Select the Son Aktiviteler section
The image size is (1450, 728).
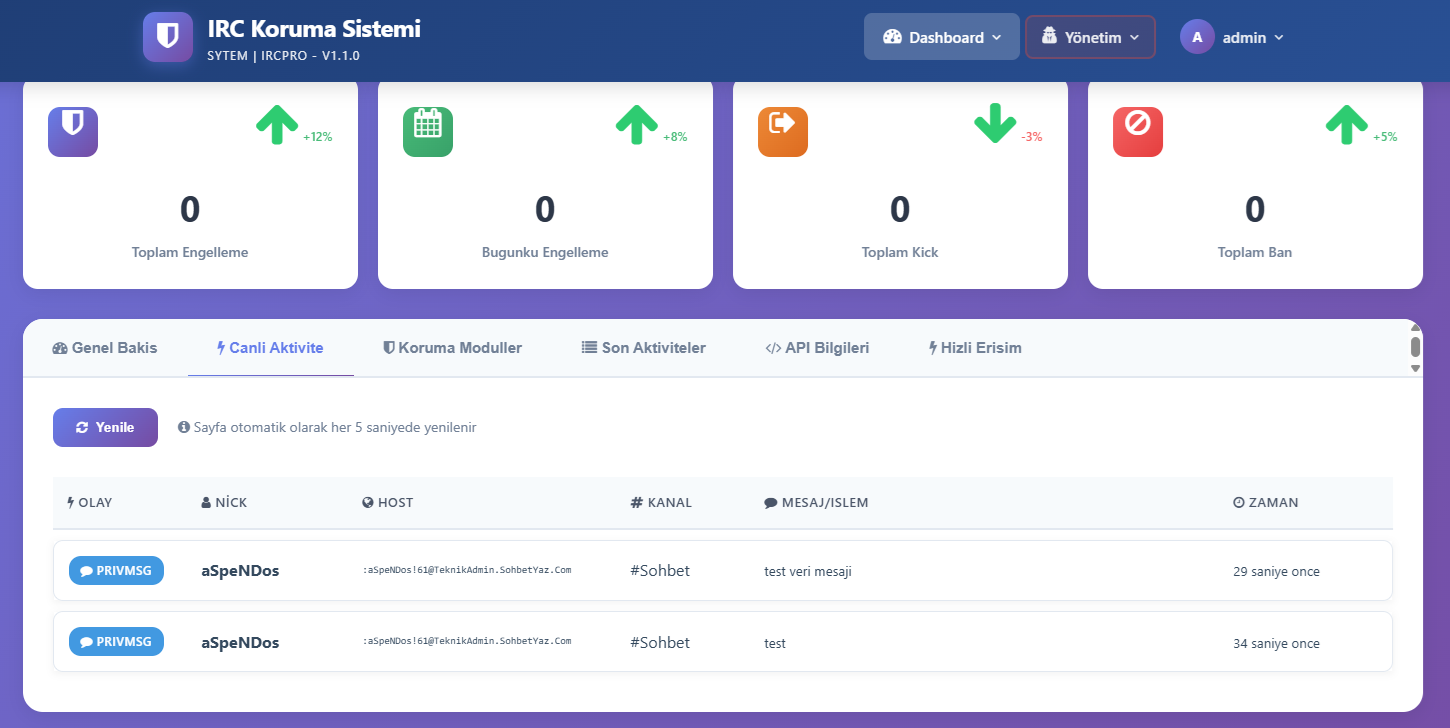coord(644,347)
